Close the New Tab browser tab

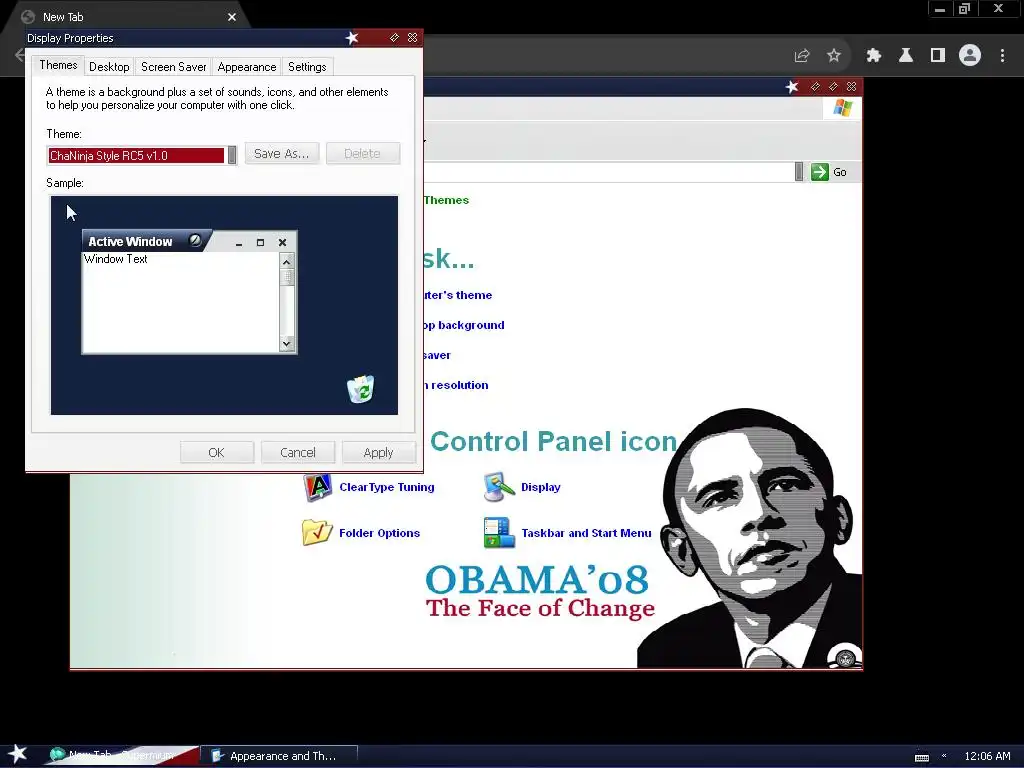point(232,17)
